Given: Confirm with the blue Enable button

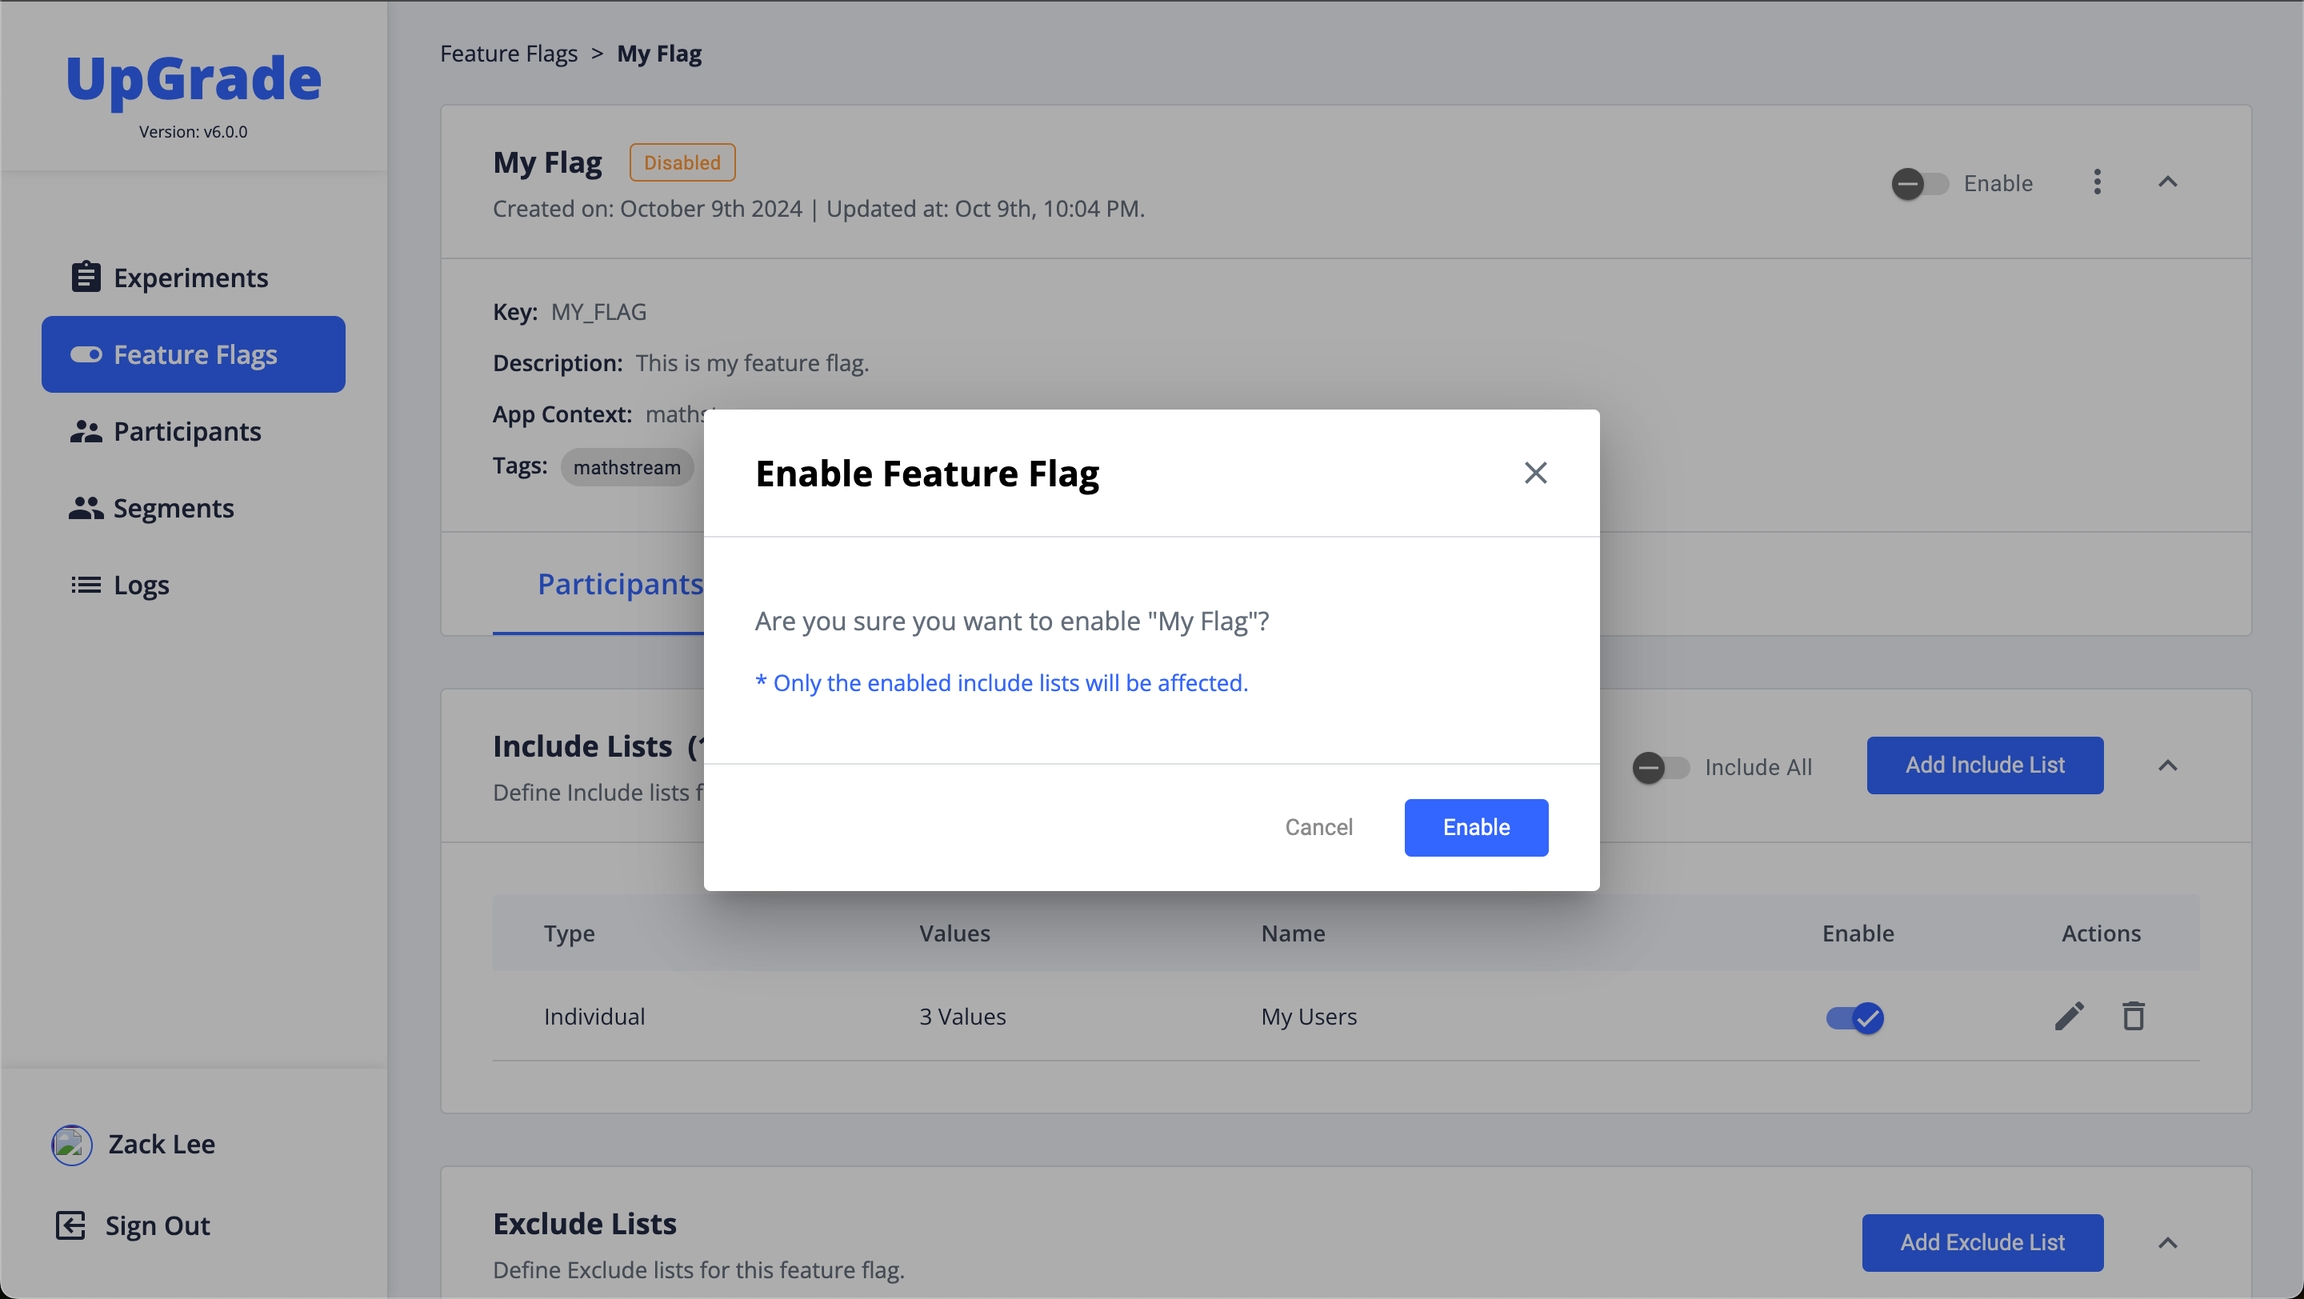Looking at the screenshot, I should point(1475,827).
